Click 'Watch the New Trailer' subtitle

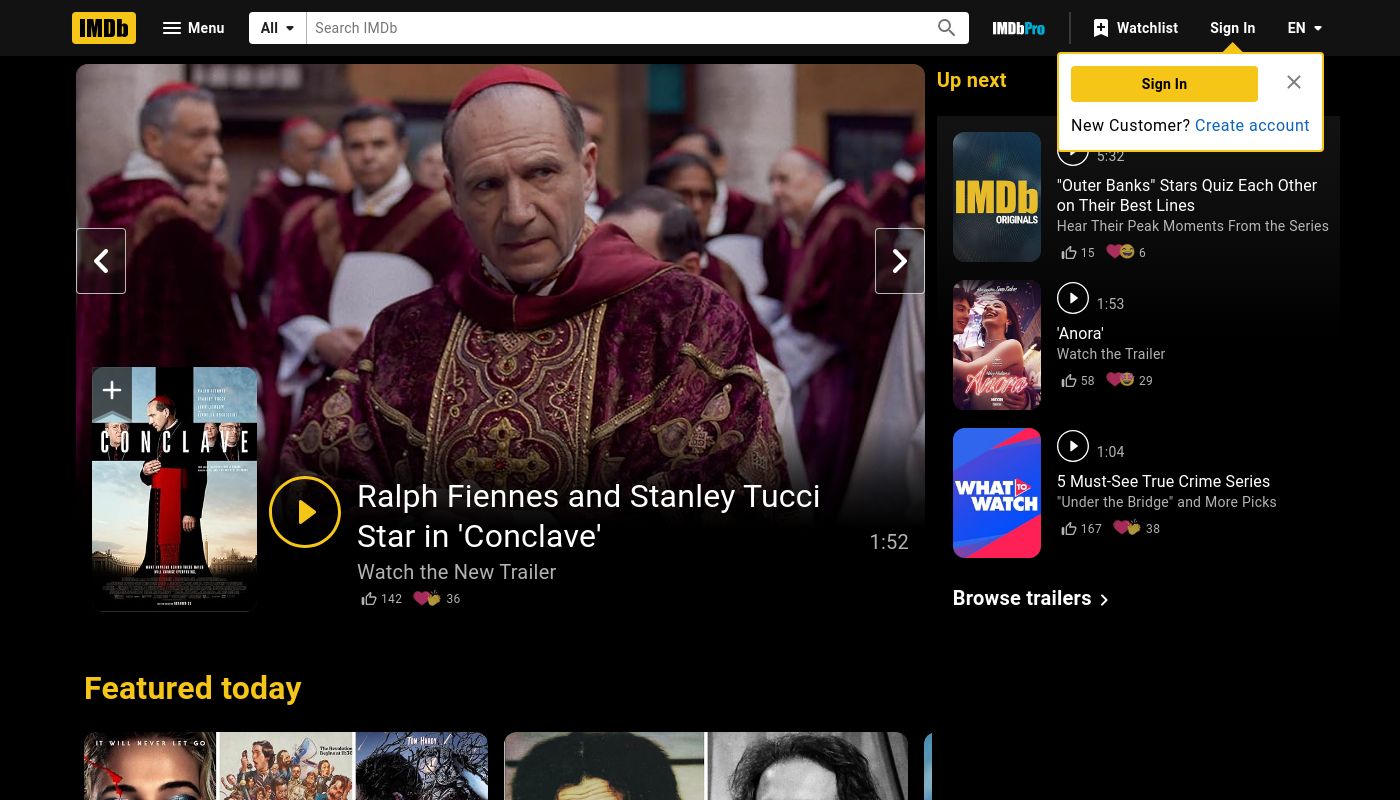456,572
